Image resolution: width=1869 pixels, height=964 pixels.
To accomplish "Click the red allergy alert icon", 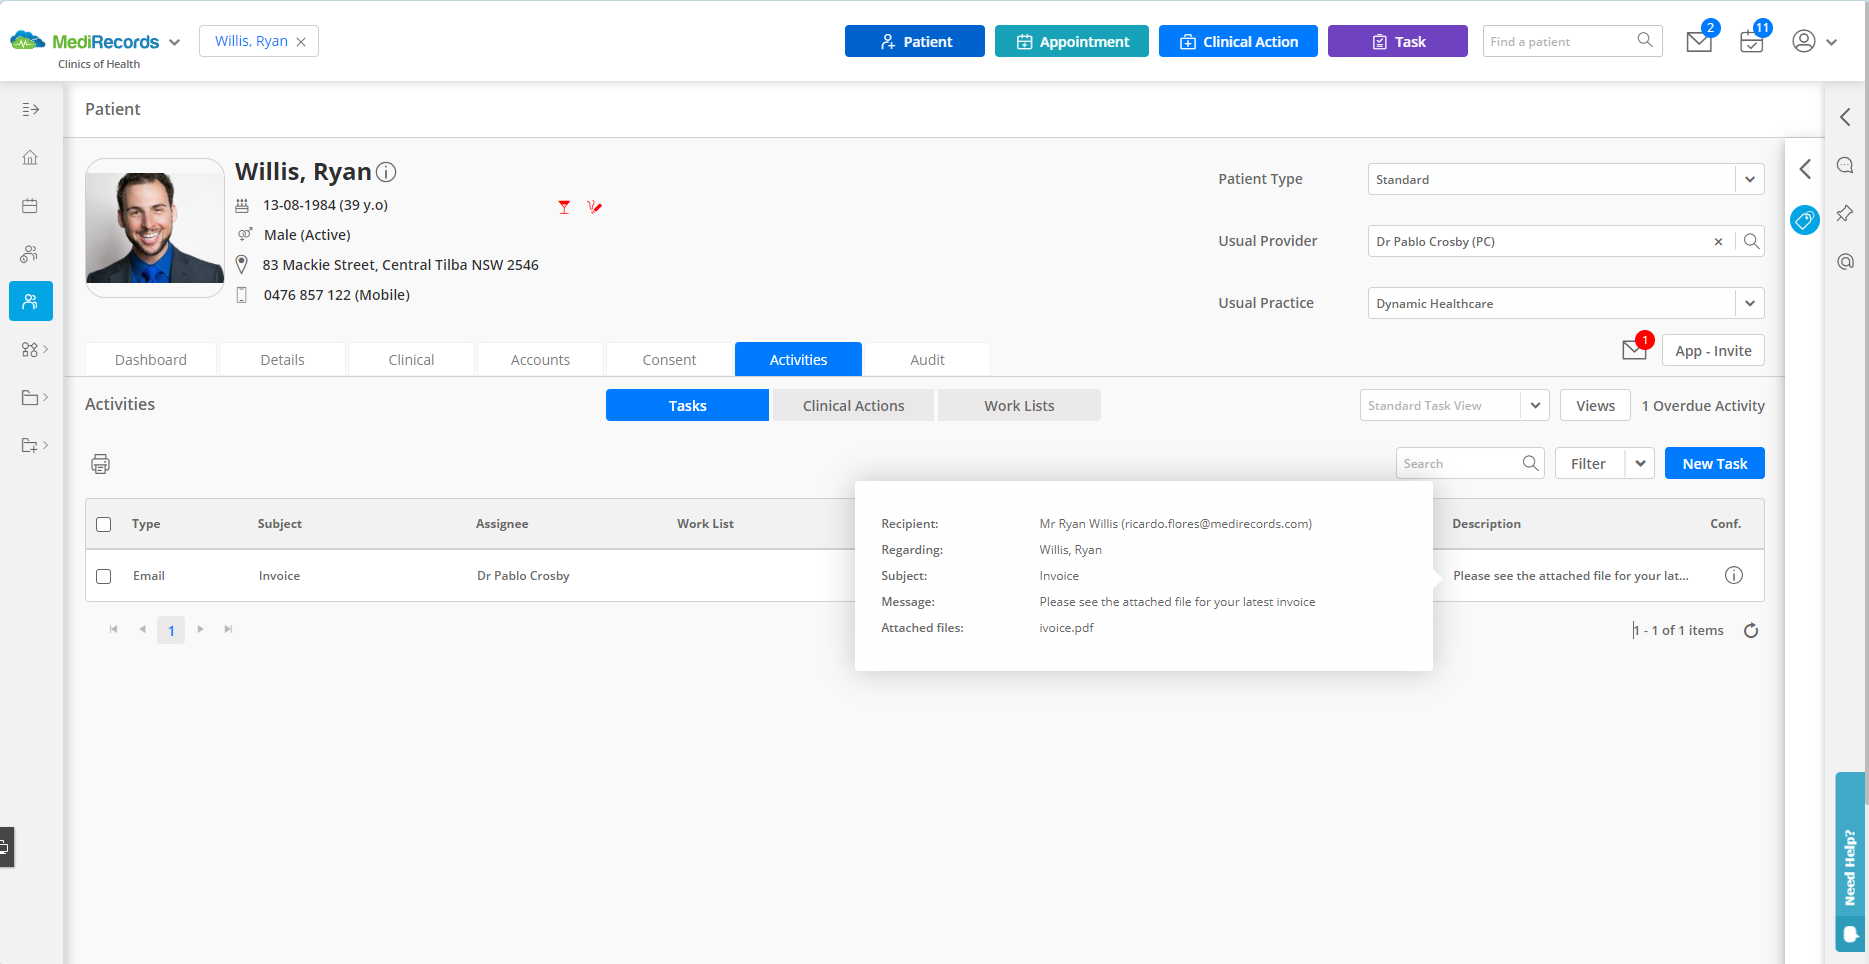I will coord(595,206).
